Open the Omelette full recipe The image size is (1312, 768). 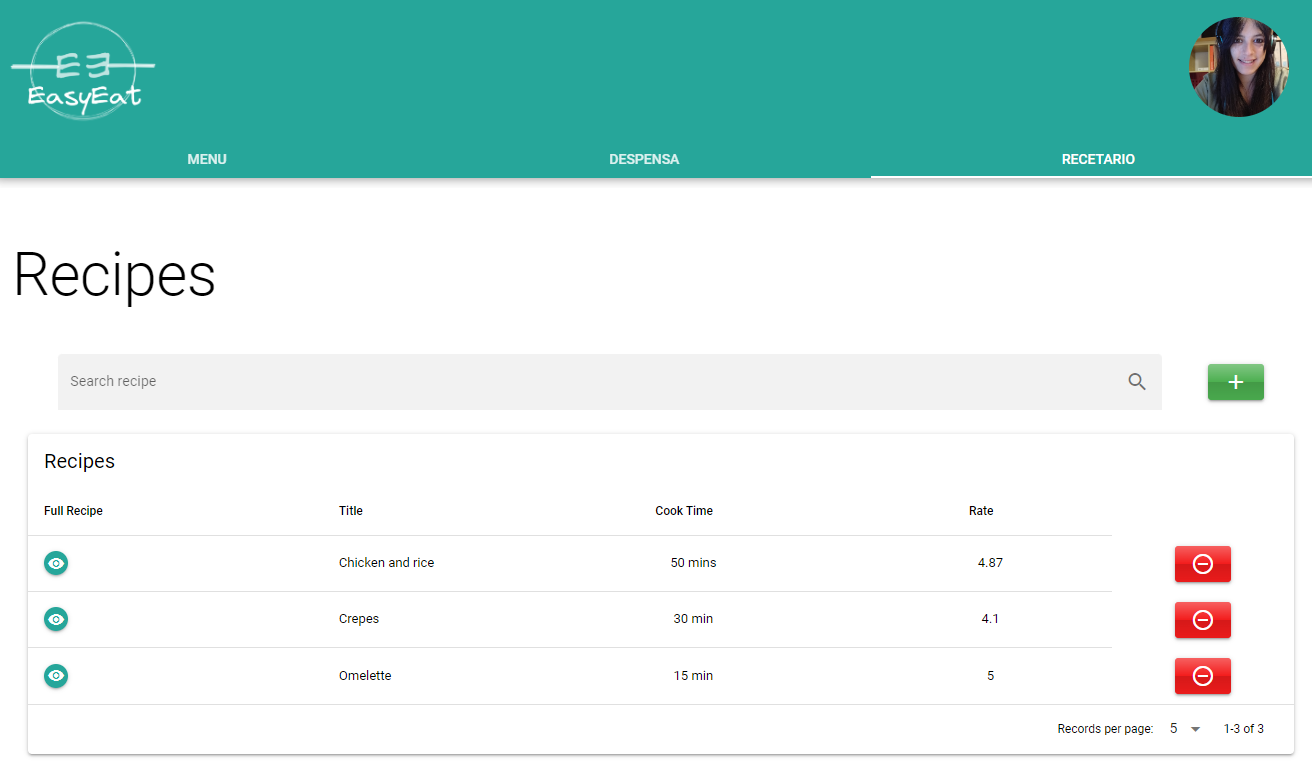56,676
